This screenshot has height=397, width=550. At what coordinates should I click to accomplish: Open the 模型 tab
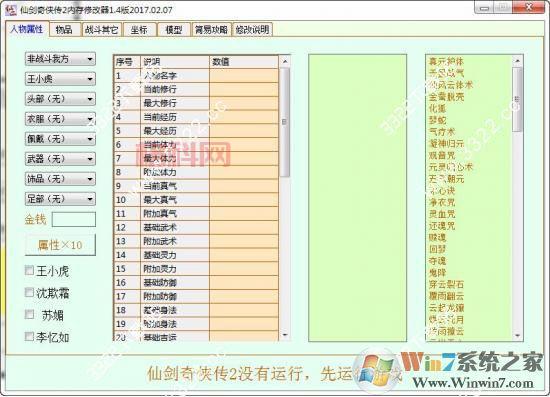point(174,30)
